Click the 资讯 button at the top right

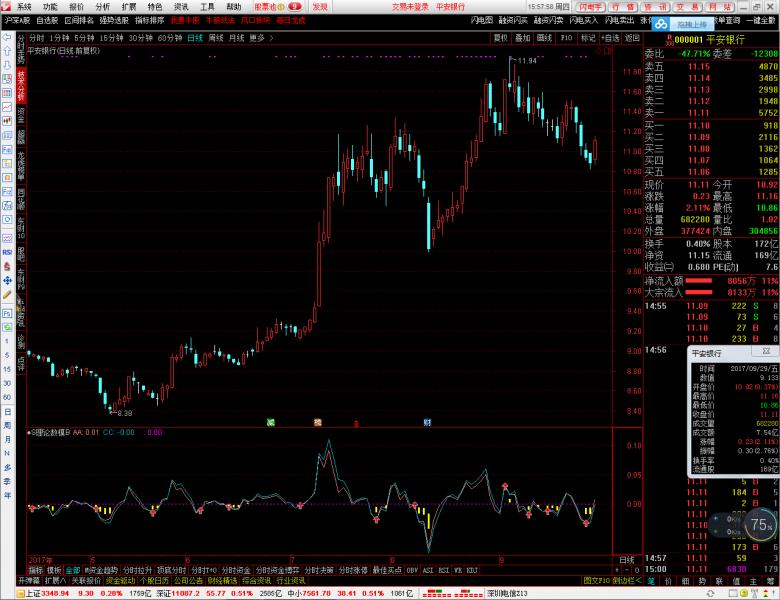tap(655, 7)
